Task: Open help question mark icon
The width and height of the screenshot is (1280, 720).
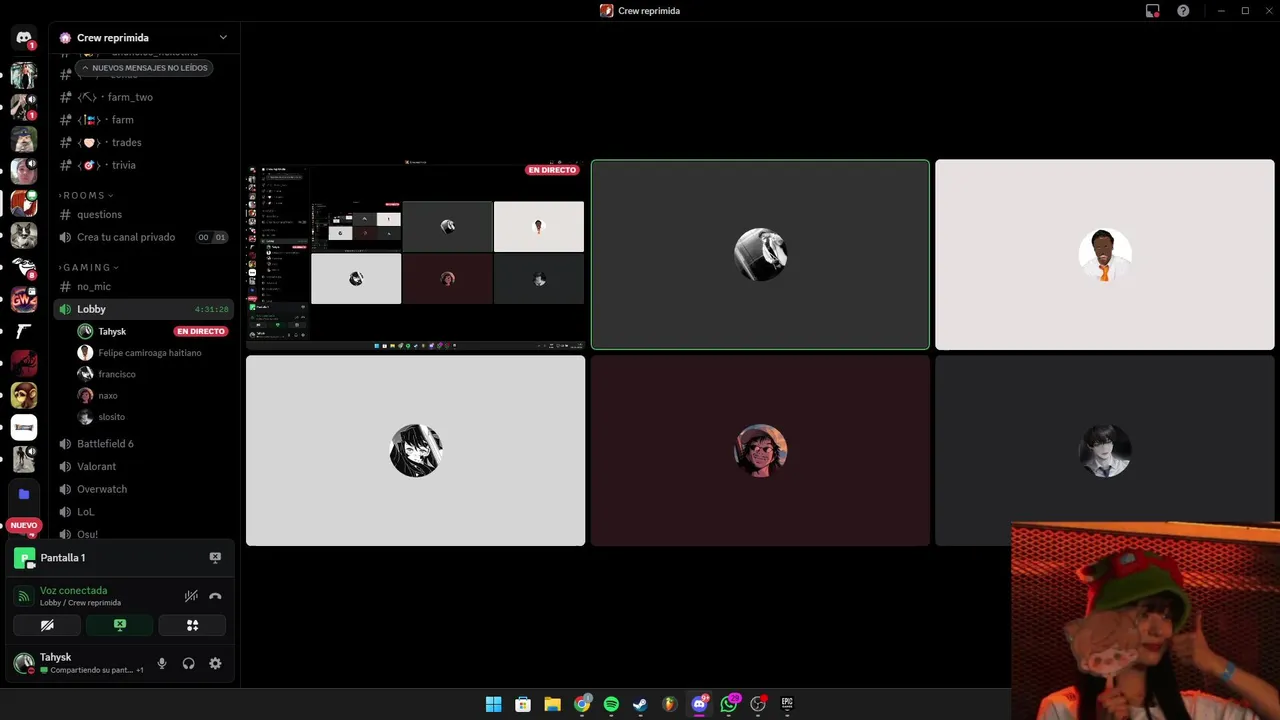Action: click(x=1183, y=11)
